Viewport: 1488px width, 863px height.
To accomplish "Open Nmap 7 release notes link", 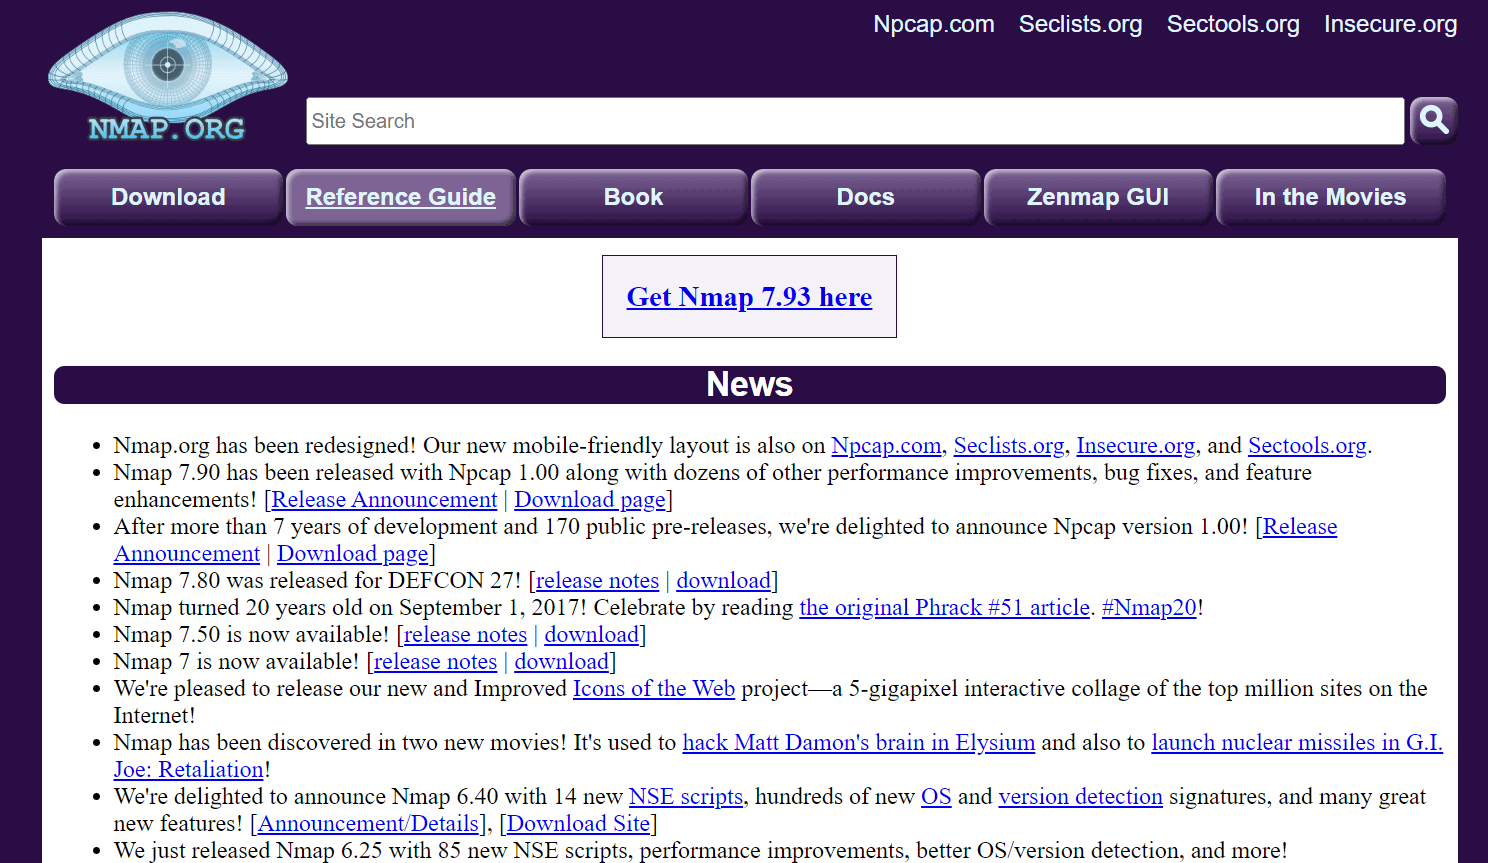I will click(435, 661).
